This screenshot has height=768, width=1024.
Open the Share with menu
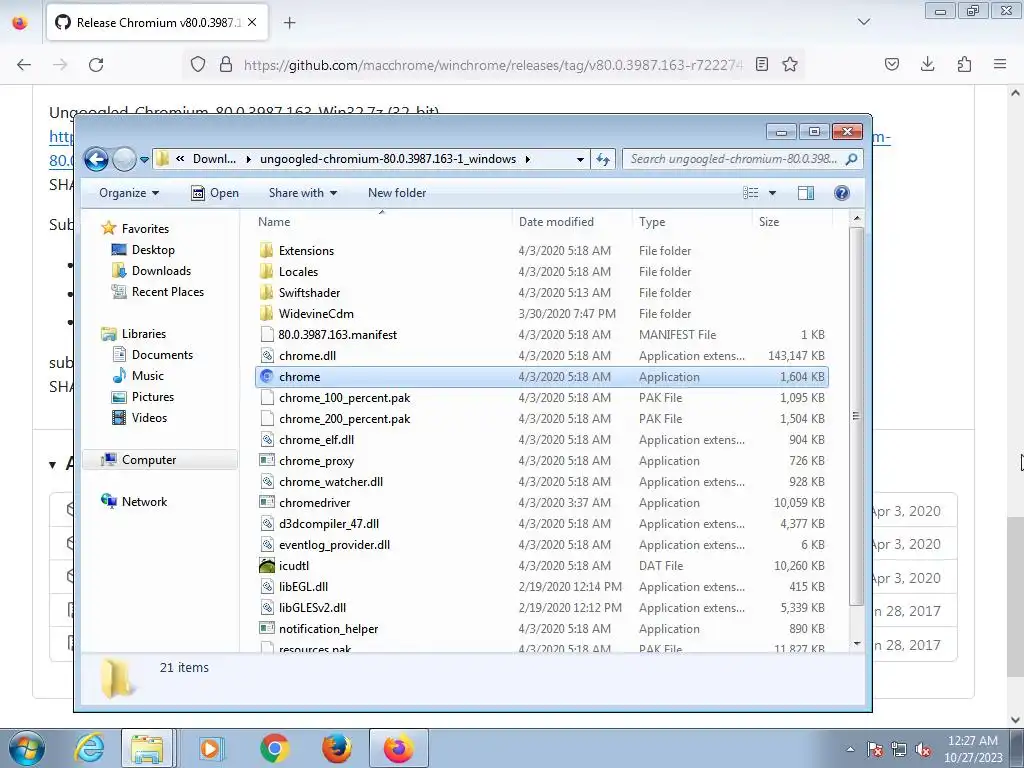point(302,193)
